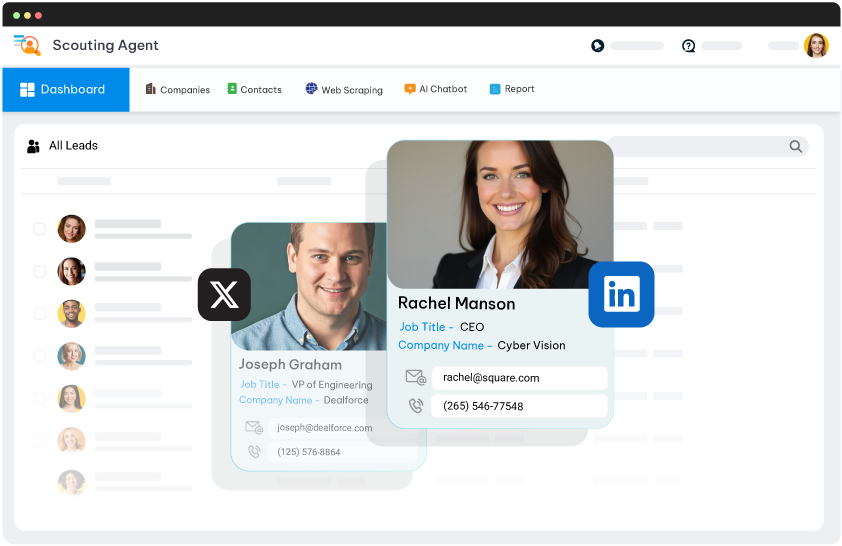This screenshot has width=842, height=546.
Task: Open the third lead's avatar with yellow background
Action: tap(71, 314)
